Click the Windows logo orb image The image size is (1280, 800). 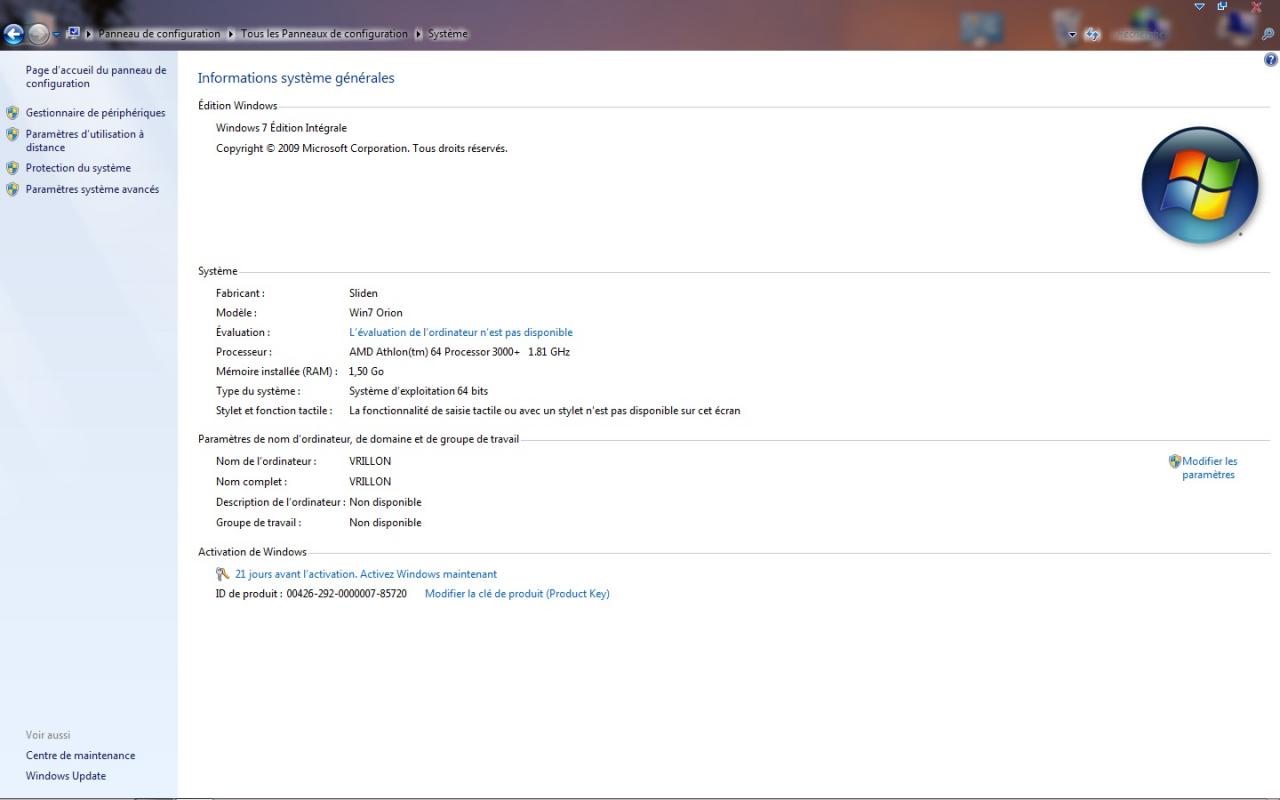click(x=1200, y=185)
